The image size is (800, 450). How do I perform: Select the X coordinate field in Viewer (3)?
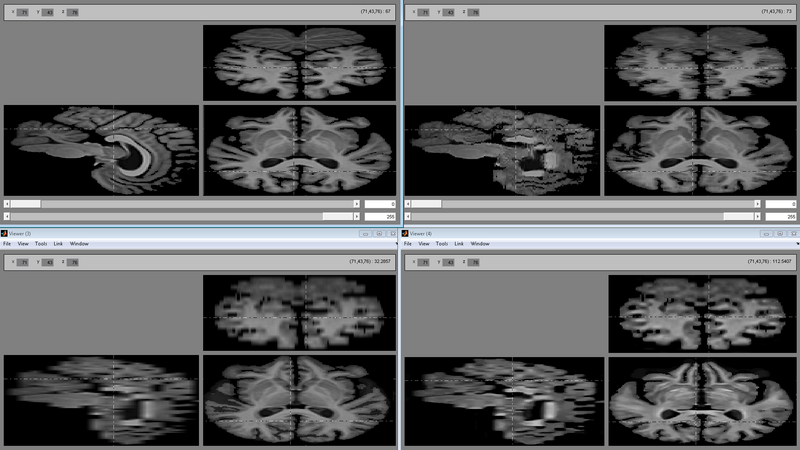point(25,262)
